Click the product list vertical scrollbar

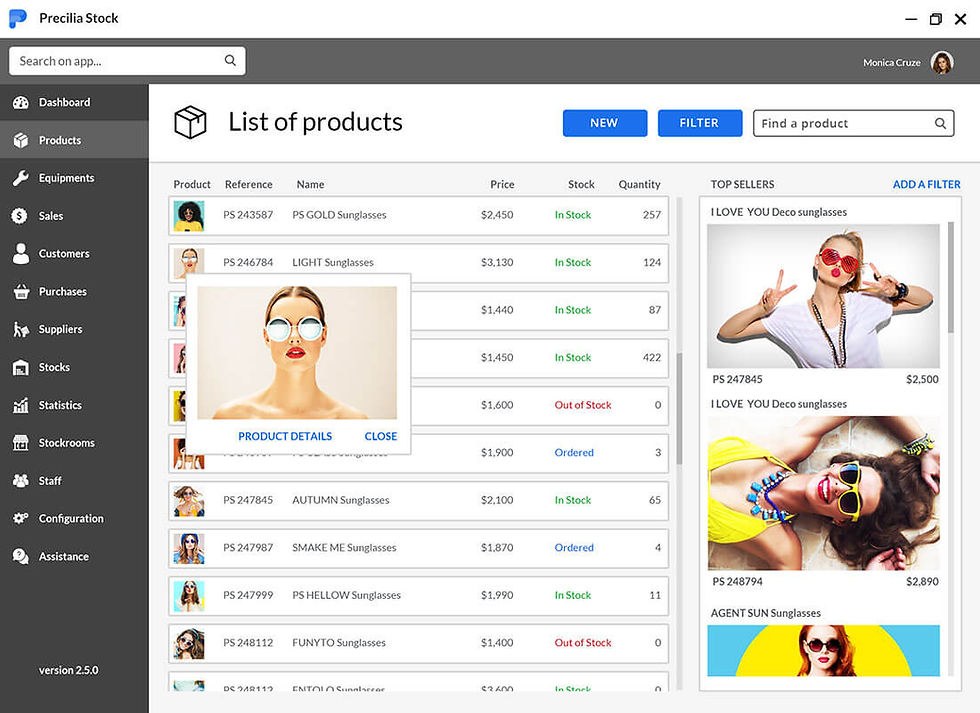[x=679, y=409]
